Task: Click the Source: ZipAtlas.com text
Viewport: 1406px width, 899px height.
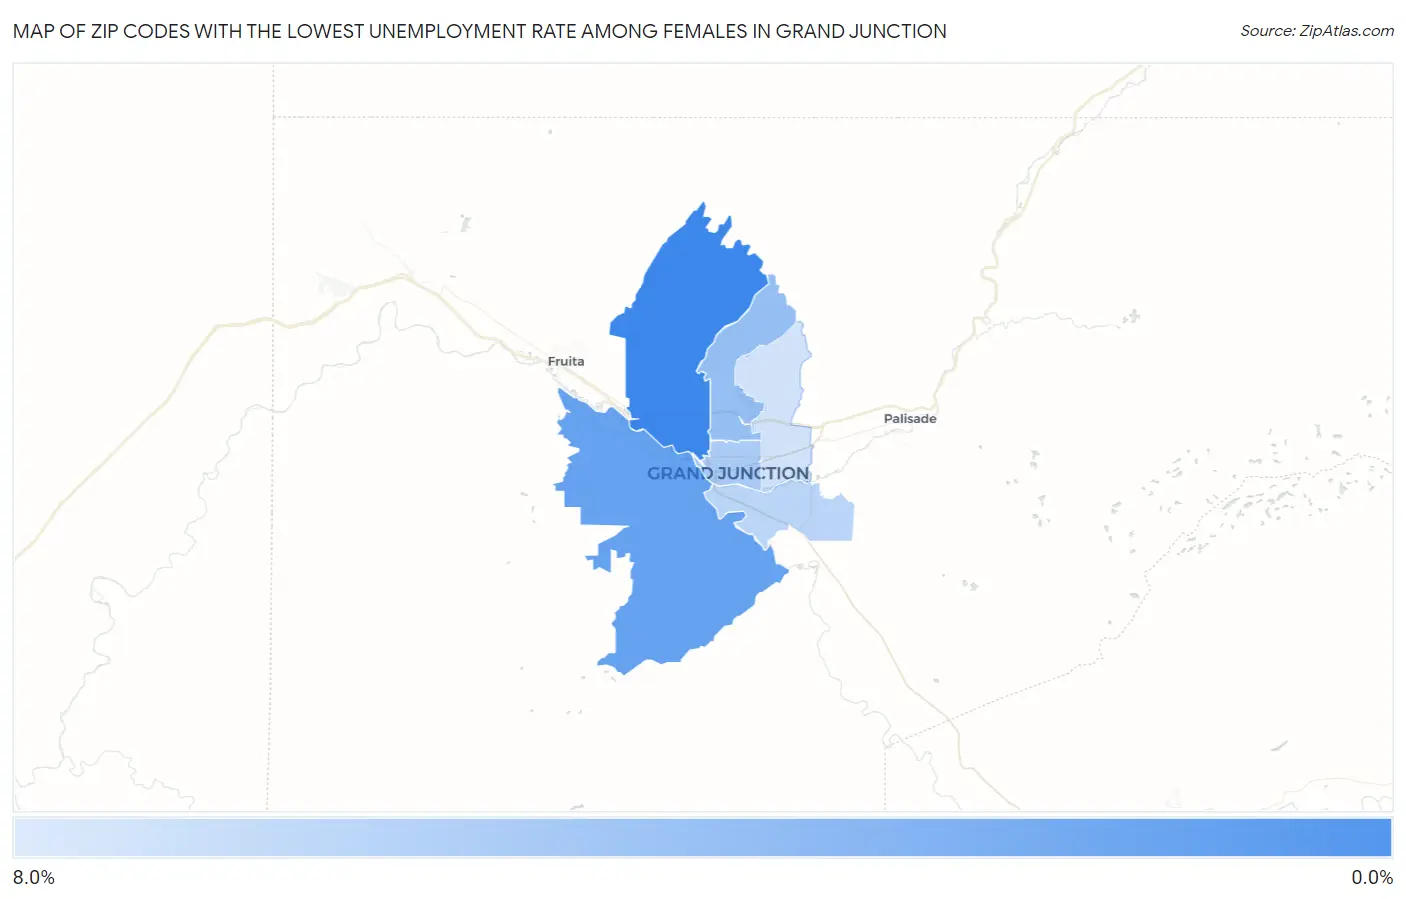Action: tap(1317, 31)
